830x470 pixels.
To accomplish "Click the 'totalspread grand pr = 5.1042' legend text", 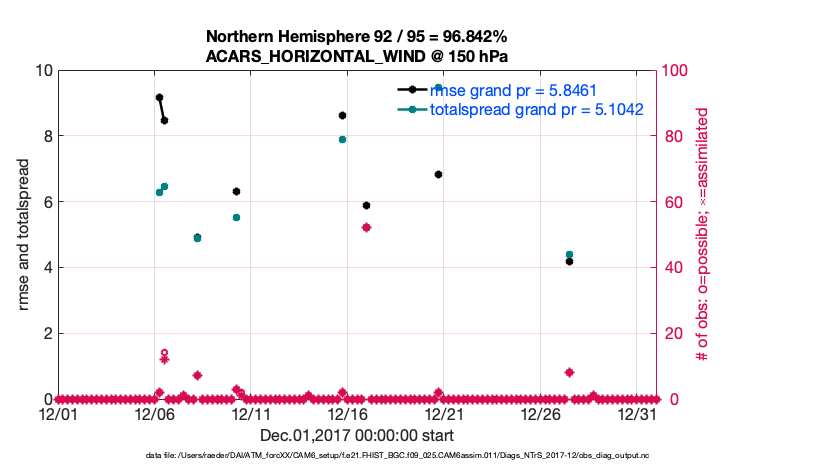I will point(536,109).
